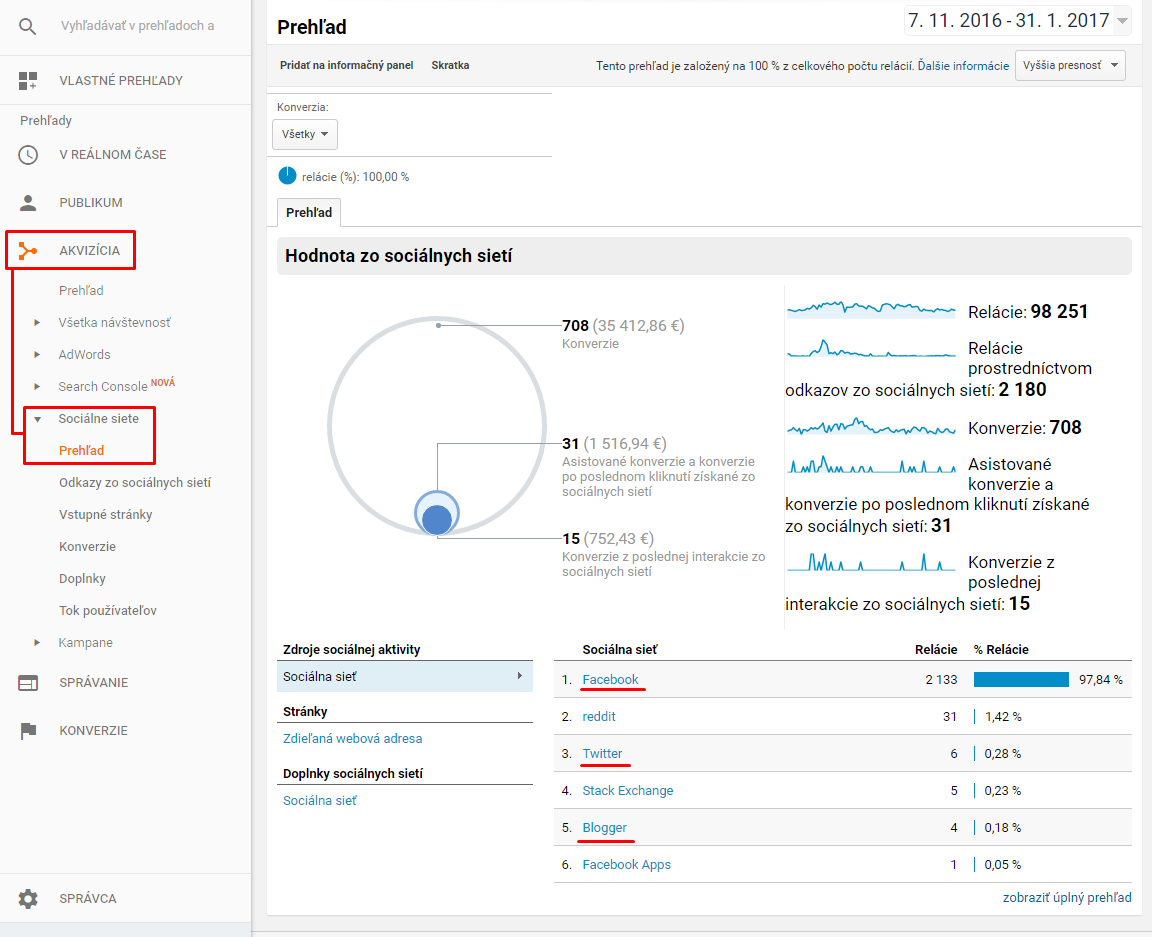Viewport: 1152px width, 937px height.
Task: Open the Twitter network link
Action: 602,753
